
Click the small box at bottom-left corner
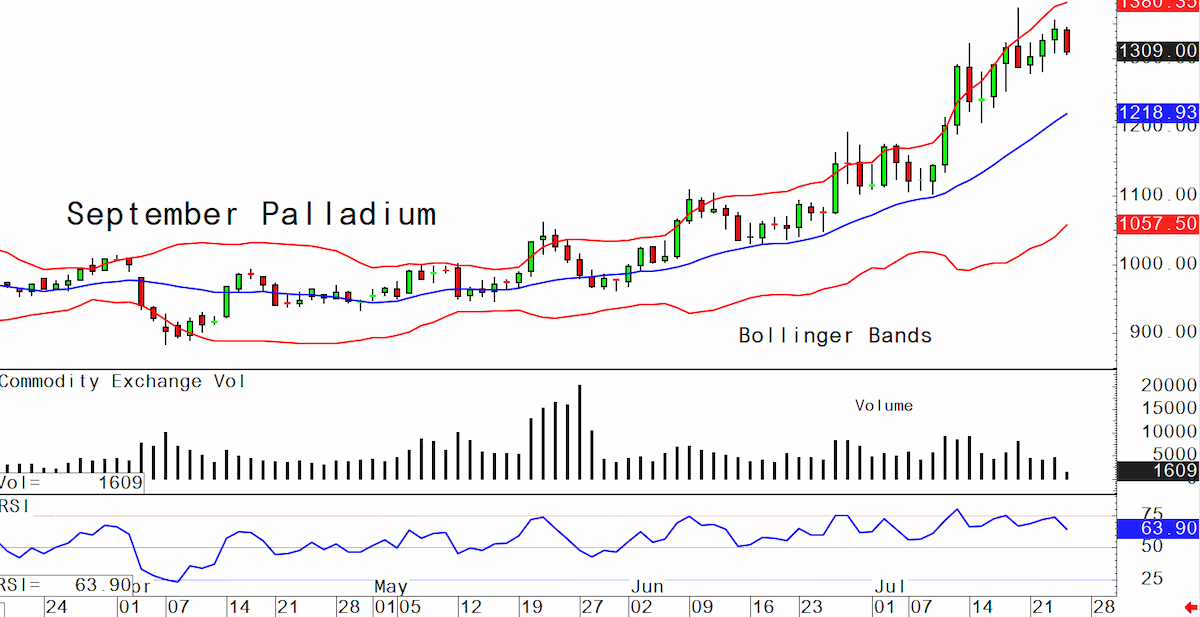3,610
